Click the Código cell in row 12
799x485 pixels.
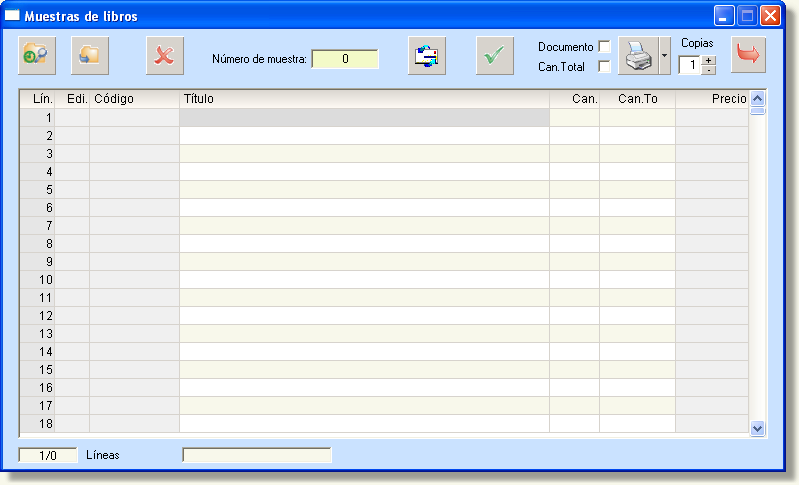click(135, 316)
